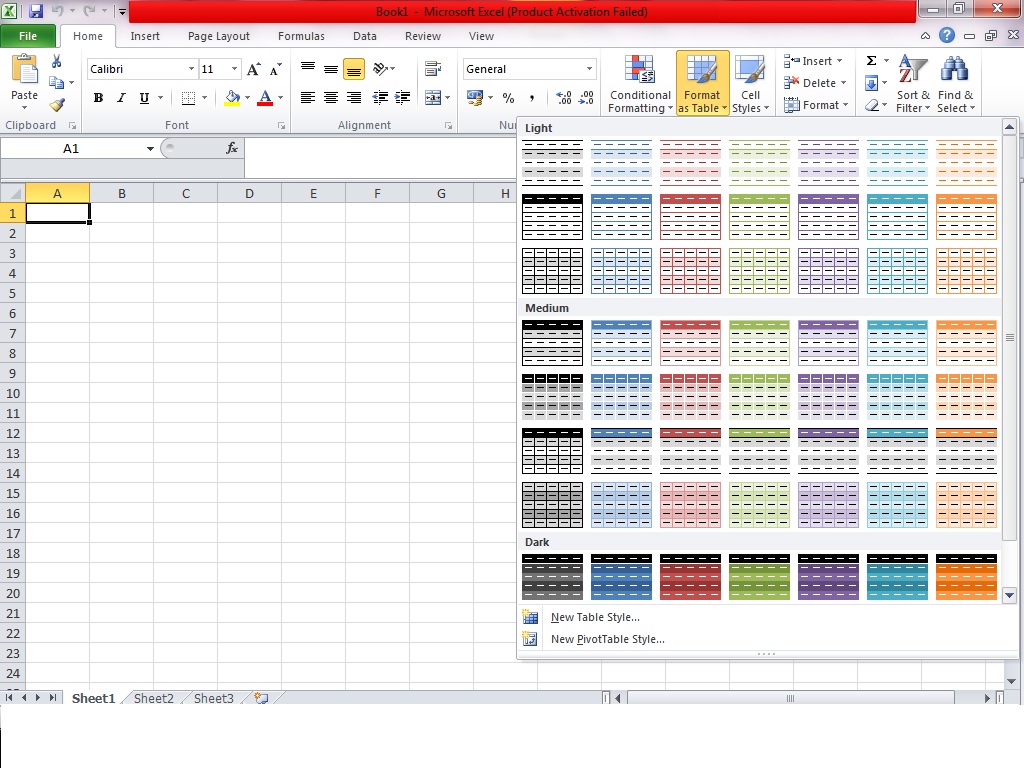Click the gallery scroll down arrow
1024x768 pixels.
tap(1009, 595)
